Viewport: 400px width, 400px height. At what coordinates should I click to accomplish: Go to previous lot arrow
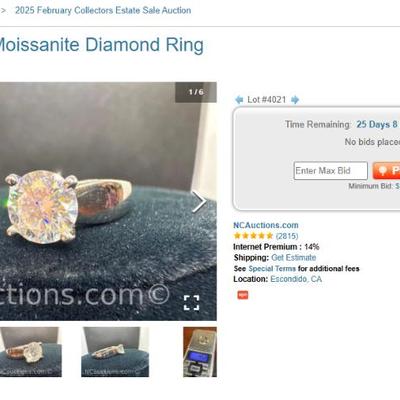239,100
